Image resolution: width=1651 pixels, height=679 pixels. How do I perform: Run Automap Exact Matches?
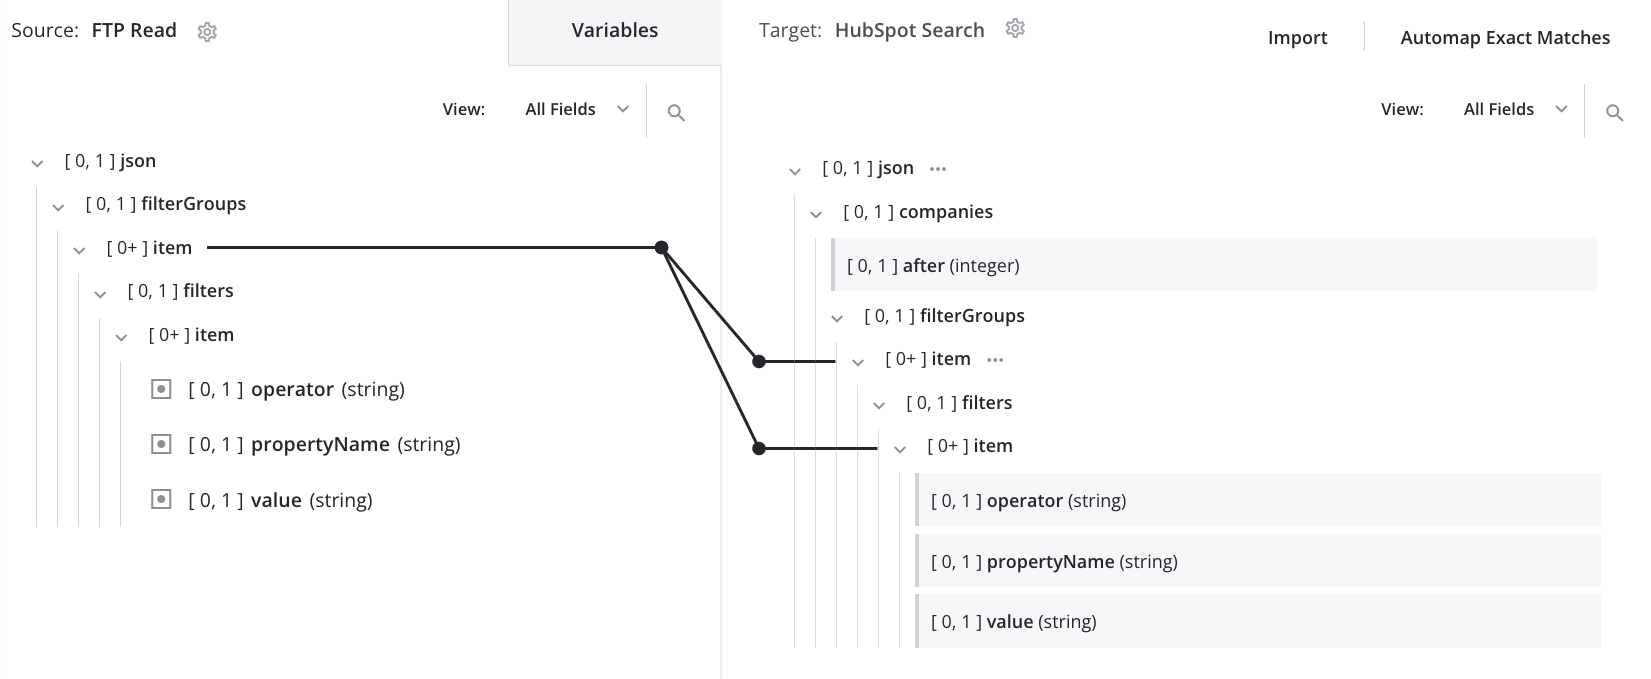(1504, 37)
